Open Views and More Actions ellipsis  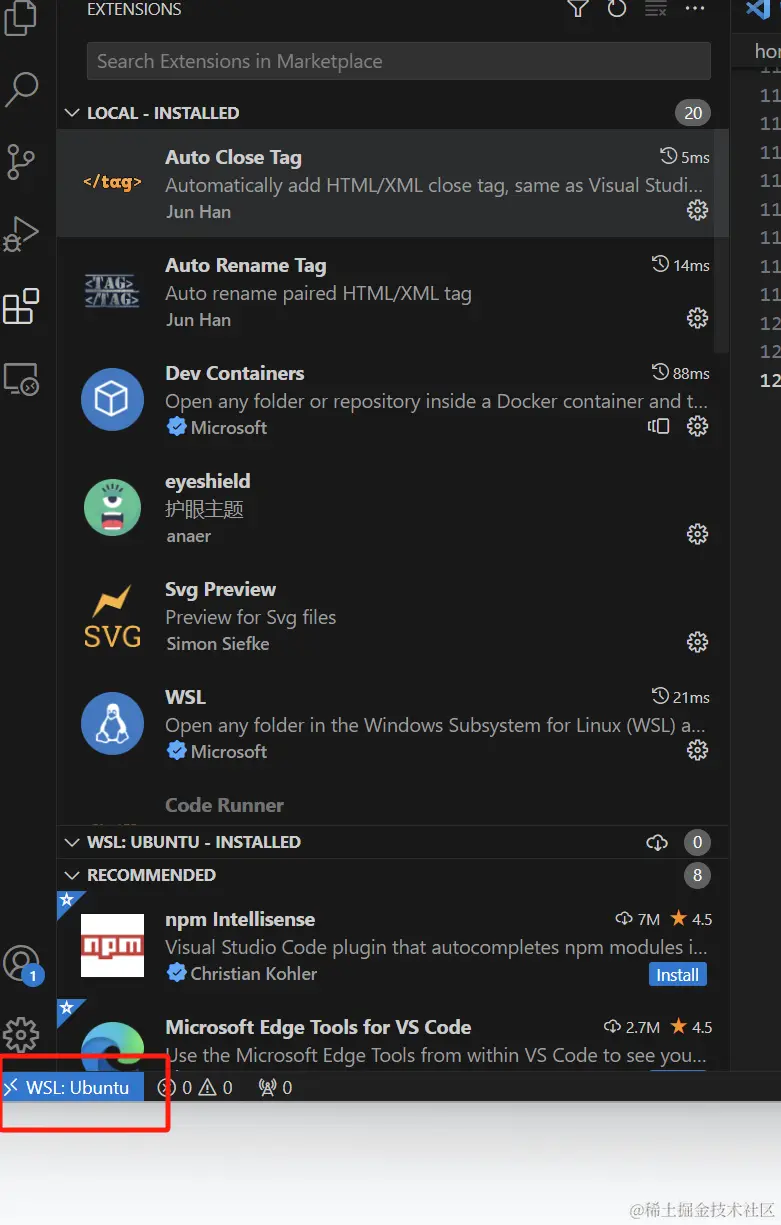(x=695, y=9)
